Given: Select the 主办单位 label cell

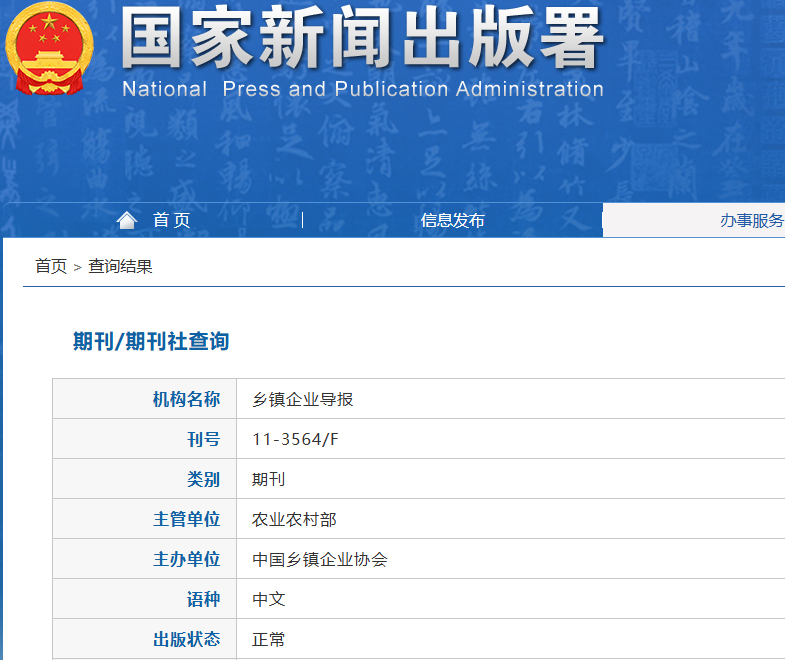Looking at the screenshot, I should click(145, 559).
